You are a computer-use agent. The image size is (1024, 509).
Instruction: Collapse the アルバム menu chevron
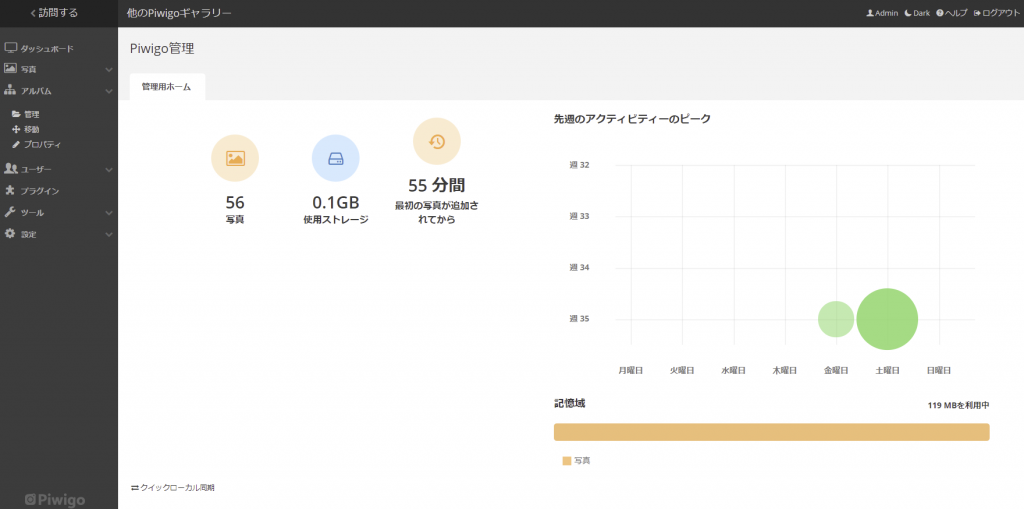click(108, 91)
